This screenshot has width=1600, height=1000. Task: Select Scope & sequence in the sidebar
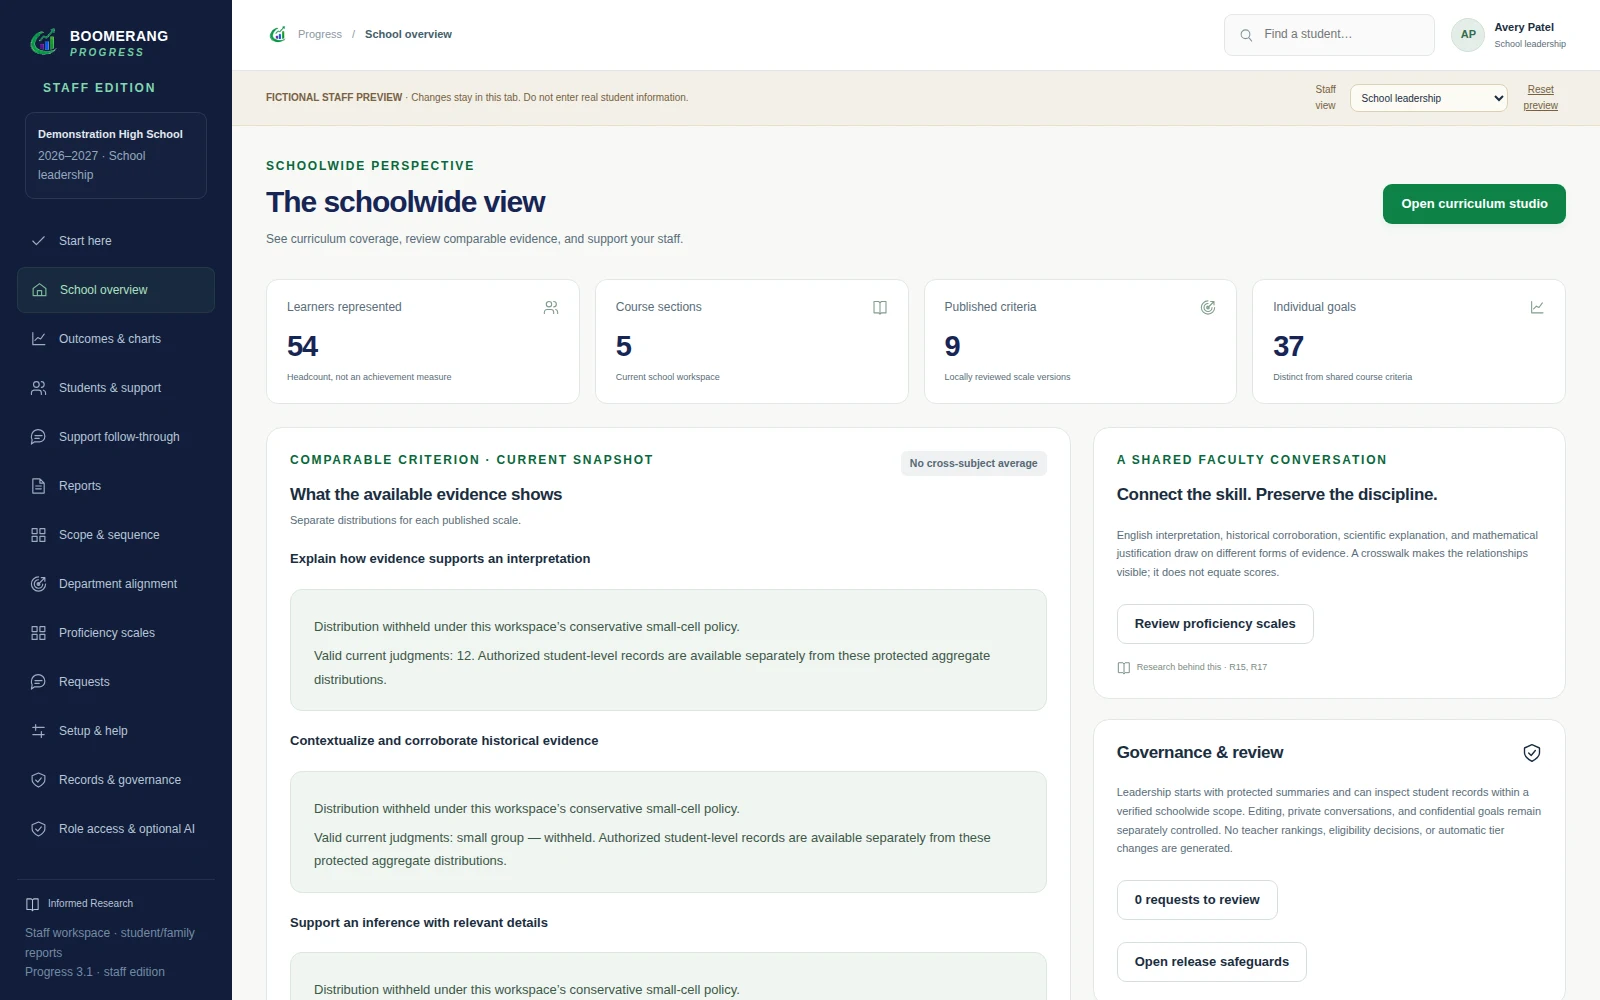click(x=116, y=535)
